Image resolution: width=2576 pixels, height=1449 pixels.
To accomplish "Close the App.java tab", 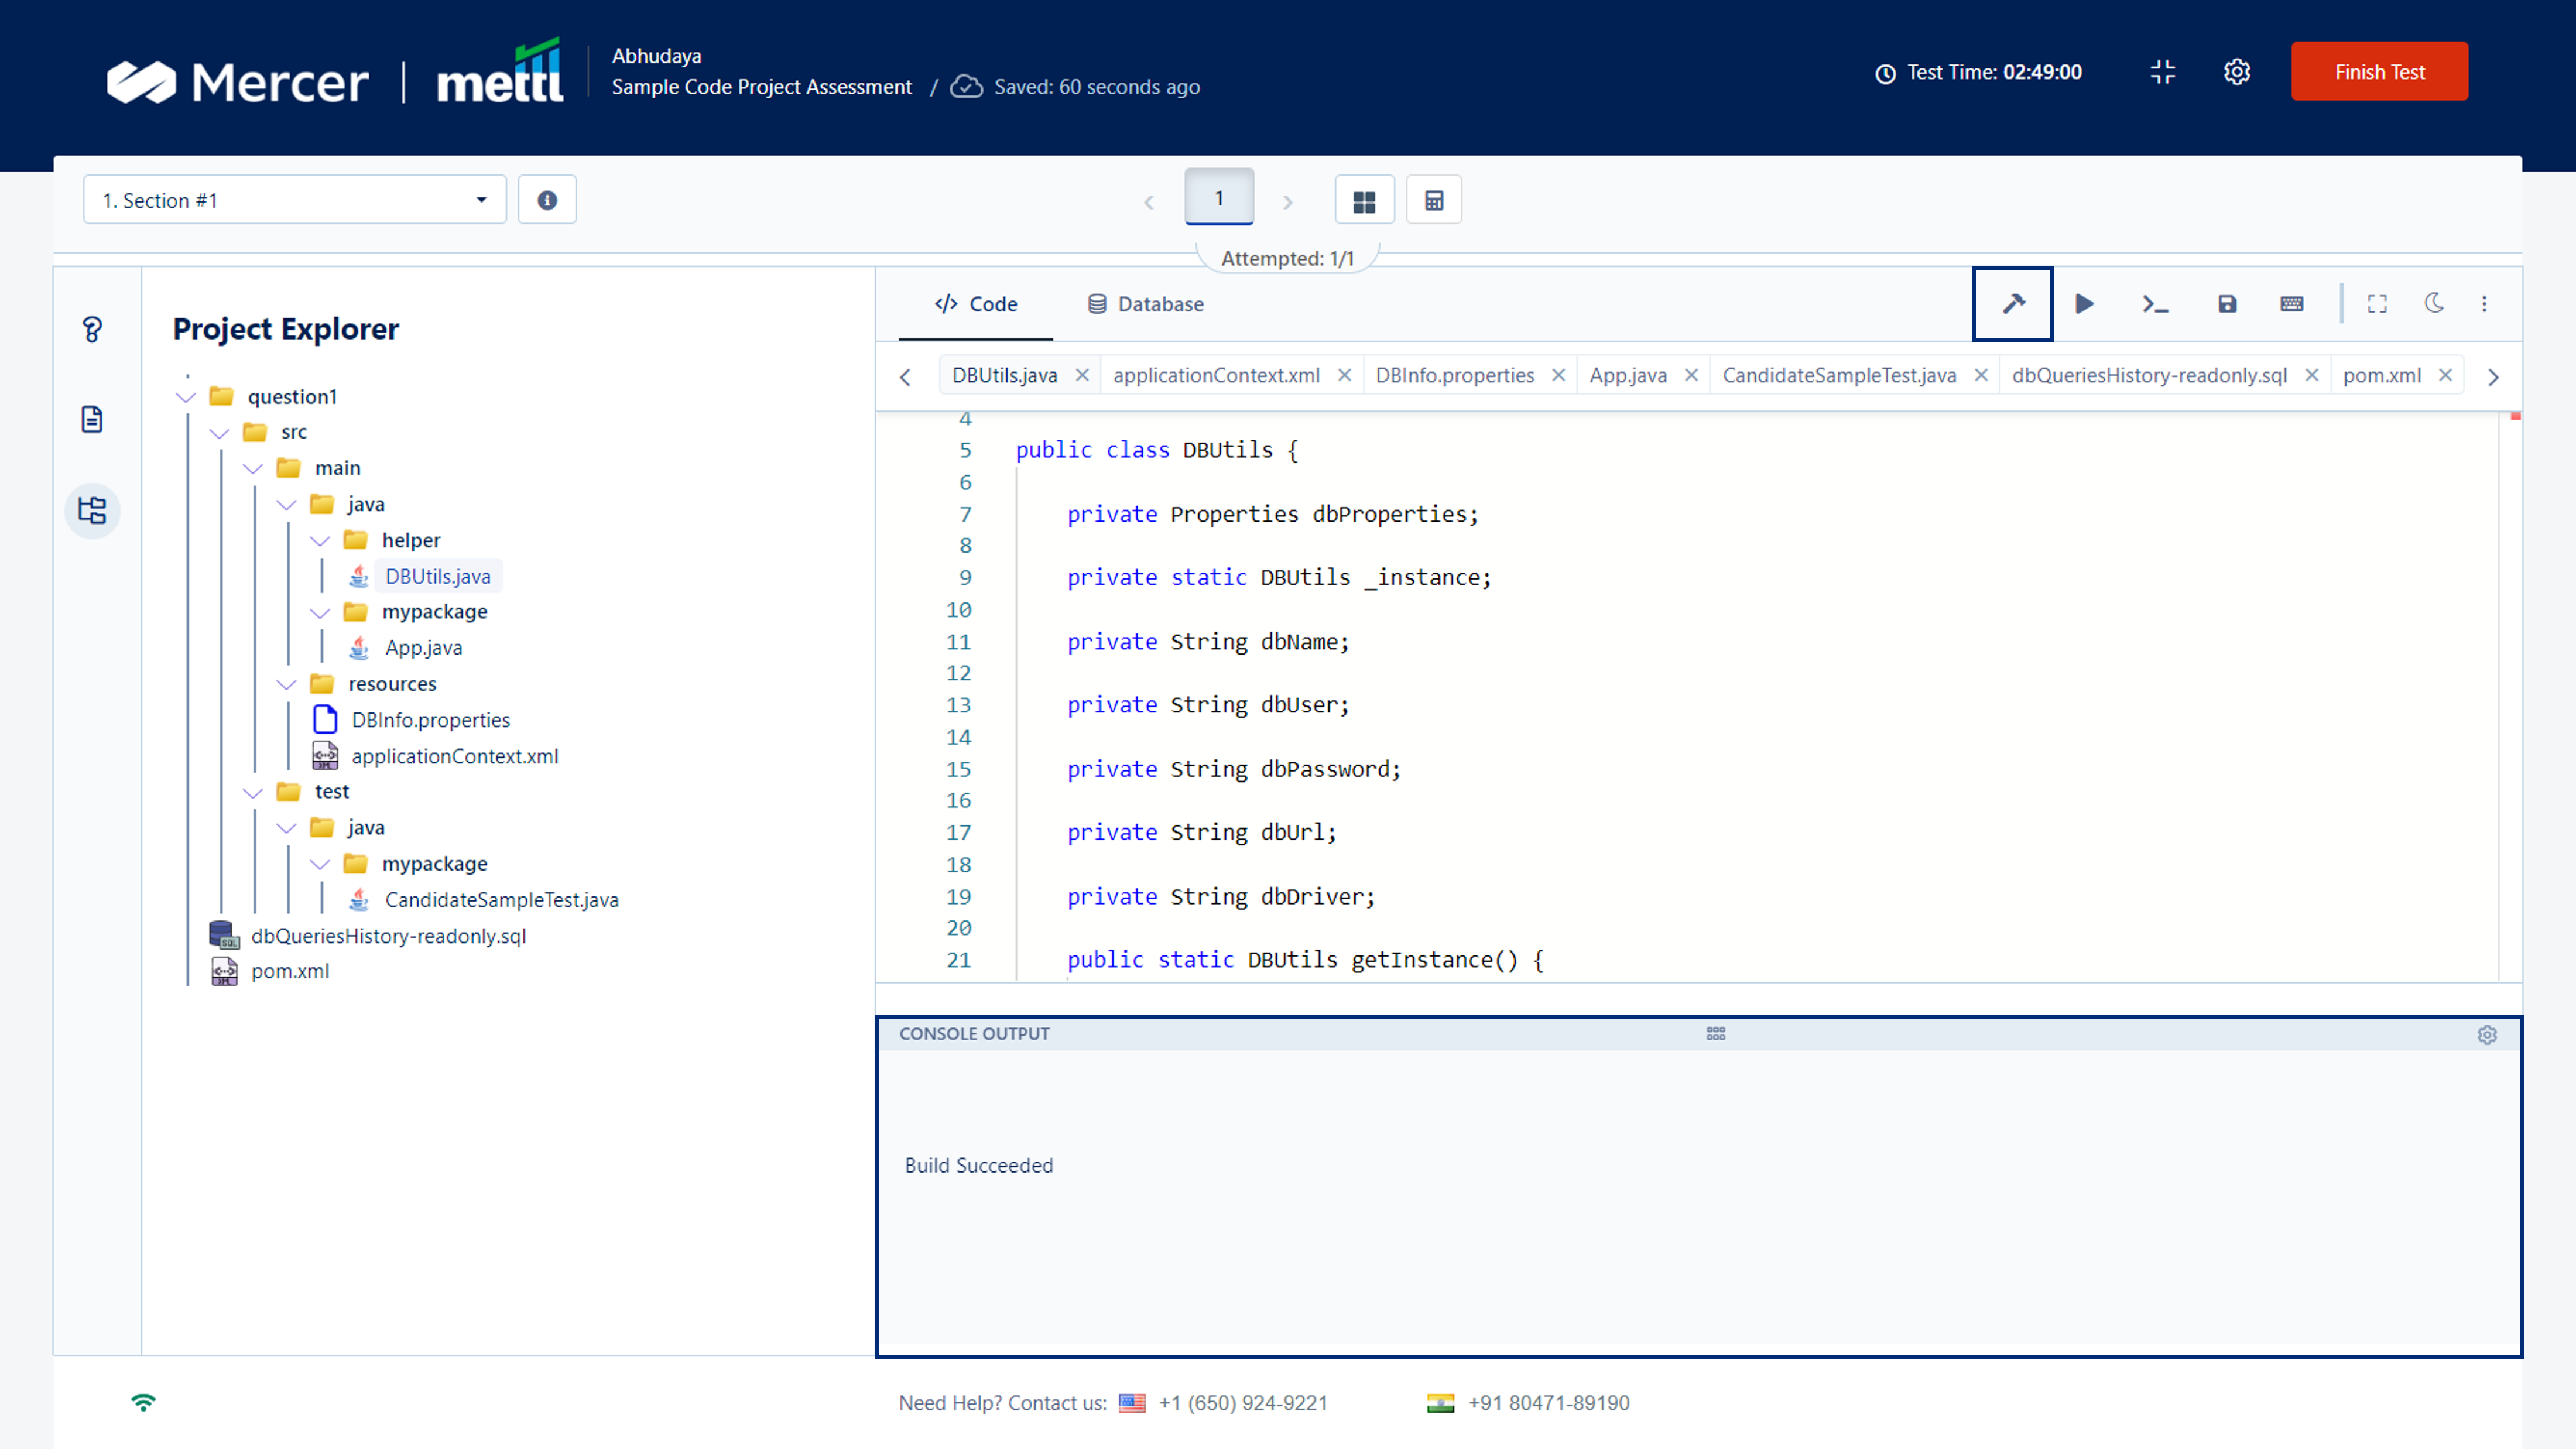I will (1691, 375).
